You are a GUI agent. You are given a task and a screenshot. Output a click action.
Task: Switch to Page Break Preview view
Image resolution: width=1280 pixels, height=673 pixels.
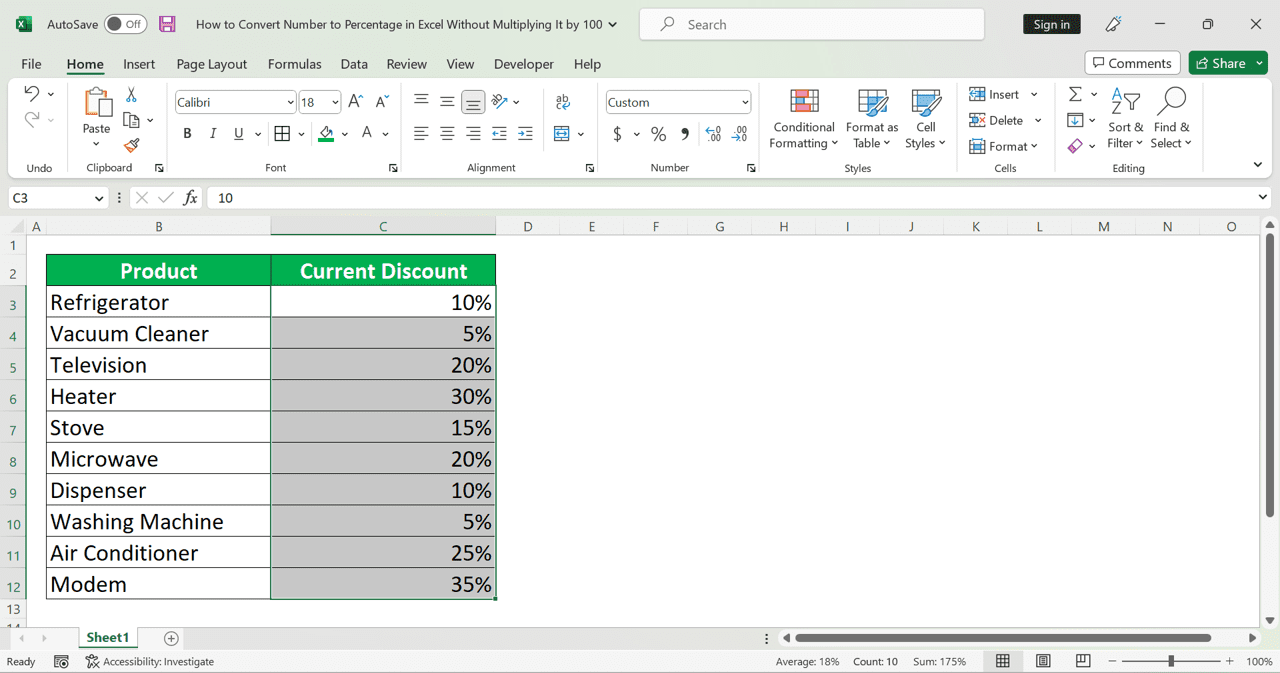(1083, 661)
